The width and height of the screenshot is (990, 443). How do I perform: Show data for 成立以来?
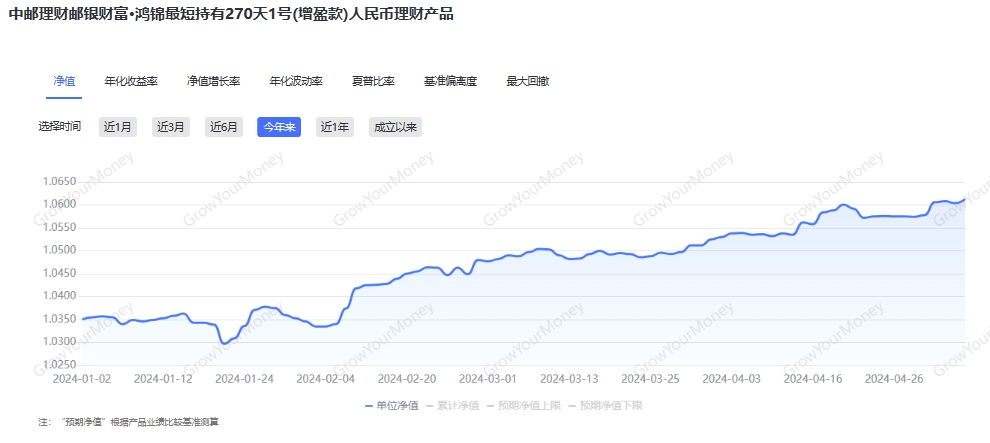[395, 127]
